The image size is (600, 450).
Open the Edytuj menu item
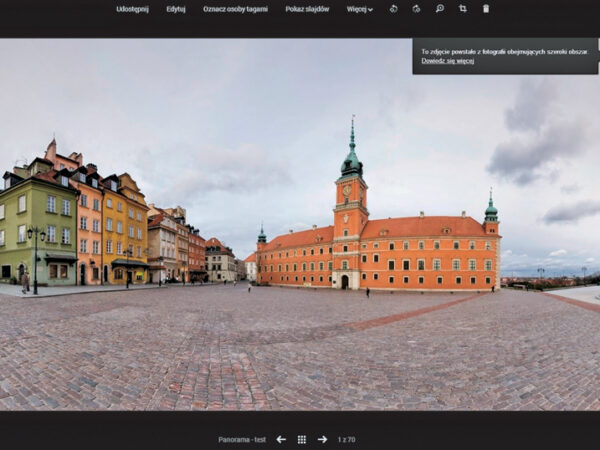(176, 9)
